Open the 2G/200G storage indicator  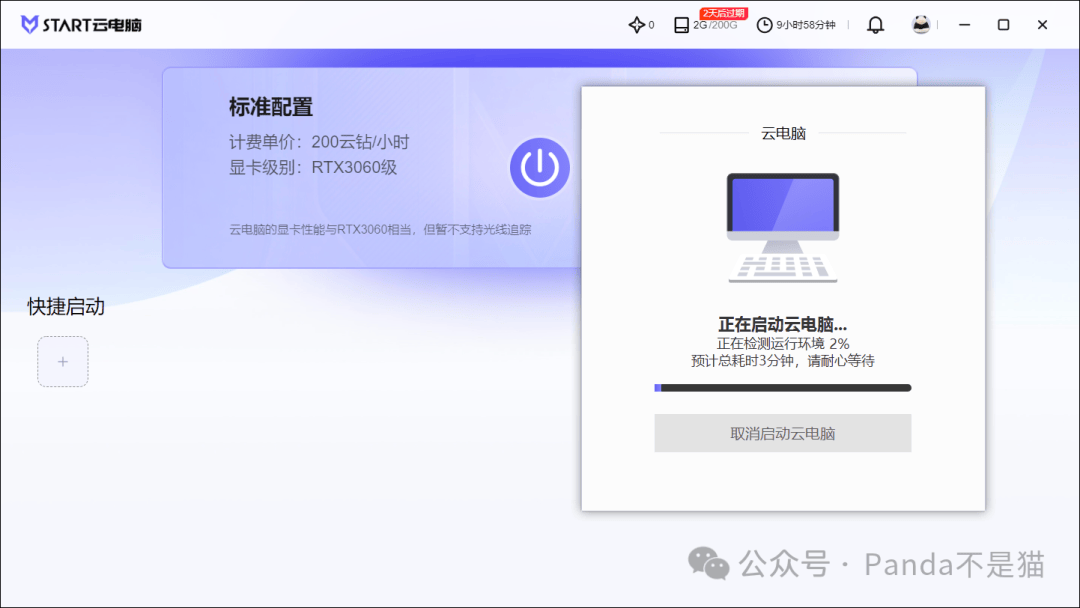[705, 25]
